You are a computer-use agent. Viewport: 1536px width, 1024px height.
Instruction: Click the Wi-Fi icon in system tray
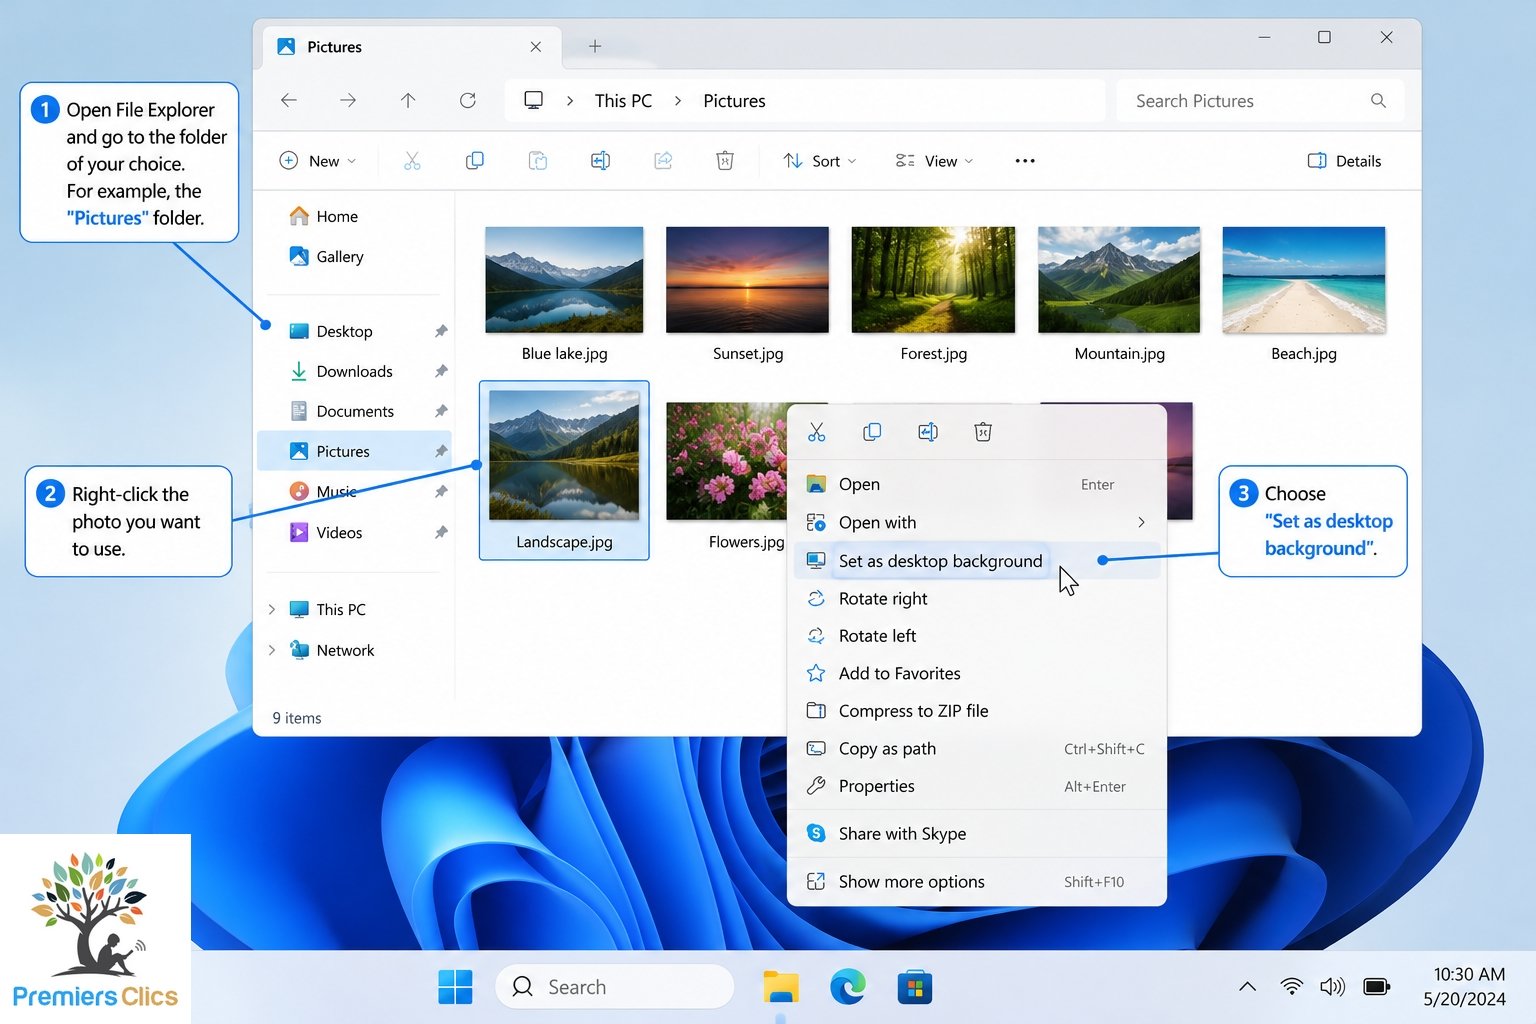click(x=1291, y=987)
